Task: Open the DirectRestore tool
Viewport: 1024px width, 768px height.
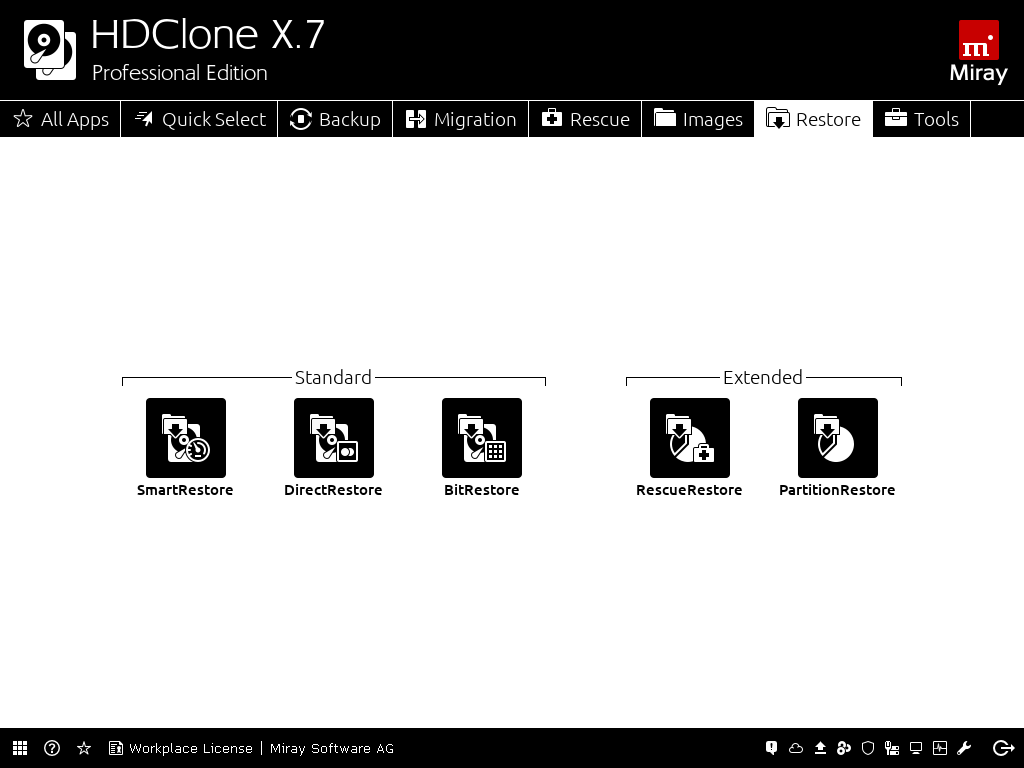Action: click(x=333, y=438)
